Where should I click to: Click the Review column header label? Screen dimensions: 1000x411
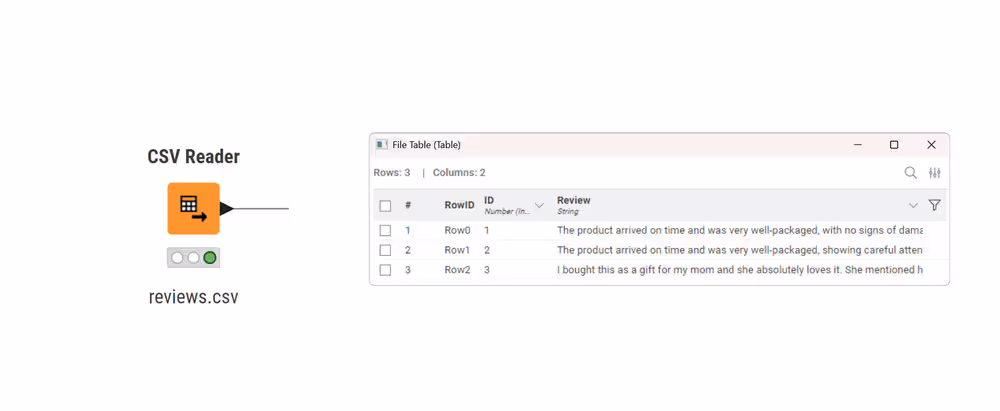click(x=574, y=201)
